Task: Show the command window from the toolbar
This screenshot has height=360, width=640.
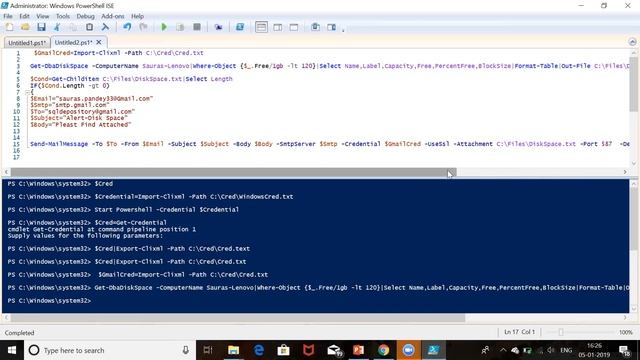Action: (x=315, y=27)
